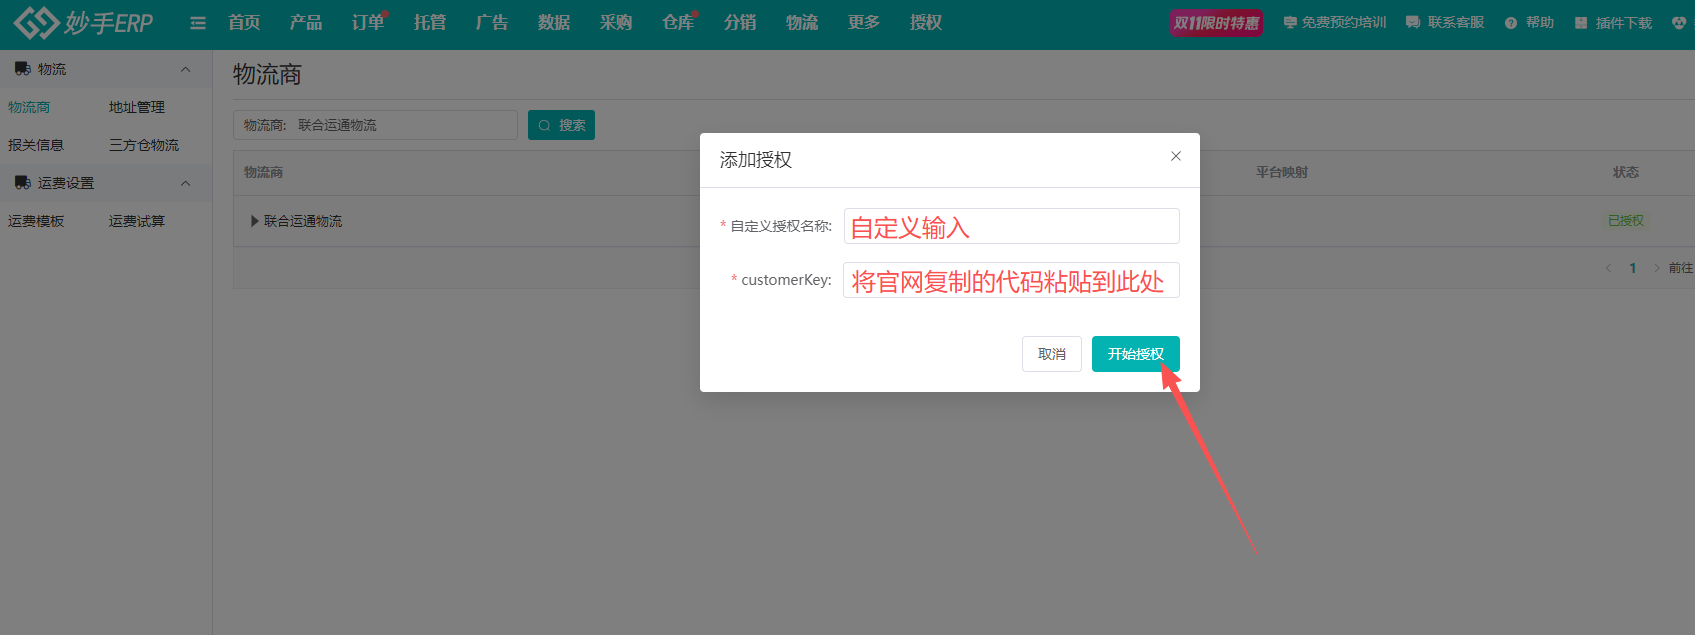Viewport: 1695px width, 635px height.
Task: Open the 帮助 help icon
Action: [x=1510, y=23]
